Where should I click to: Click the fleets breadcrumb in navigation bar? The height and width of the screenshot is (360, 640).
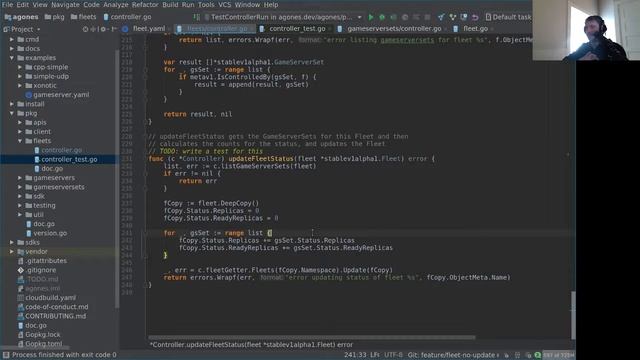[x=83, y=17]
